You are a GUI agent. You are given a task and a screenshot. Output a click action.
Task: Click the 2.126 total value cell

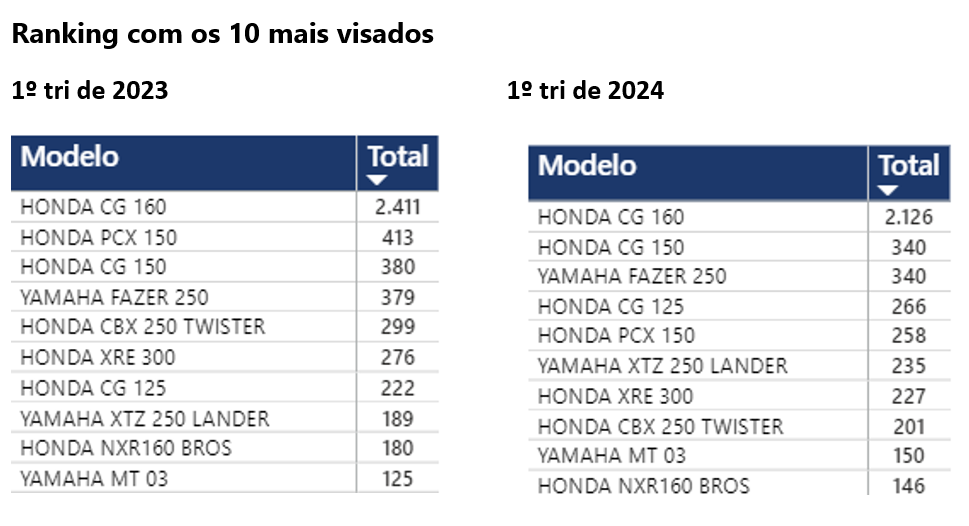coord(908,217)
